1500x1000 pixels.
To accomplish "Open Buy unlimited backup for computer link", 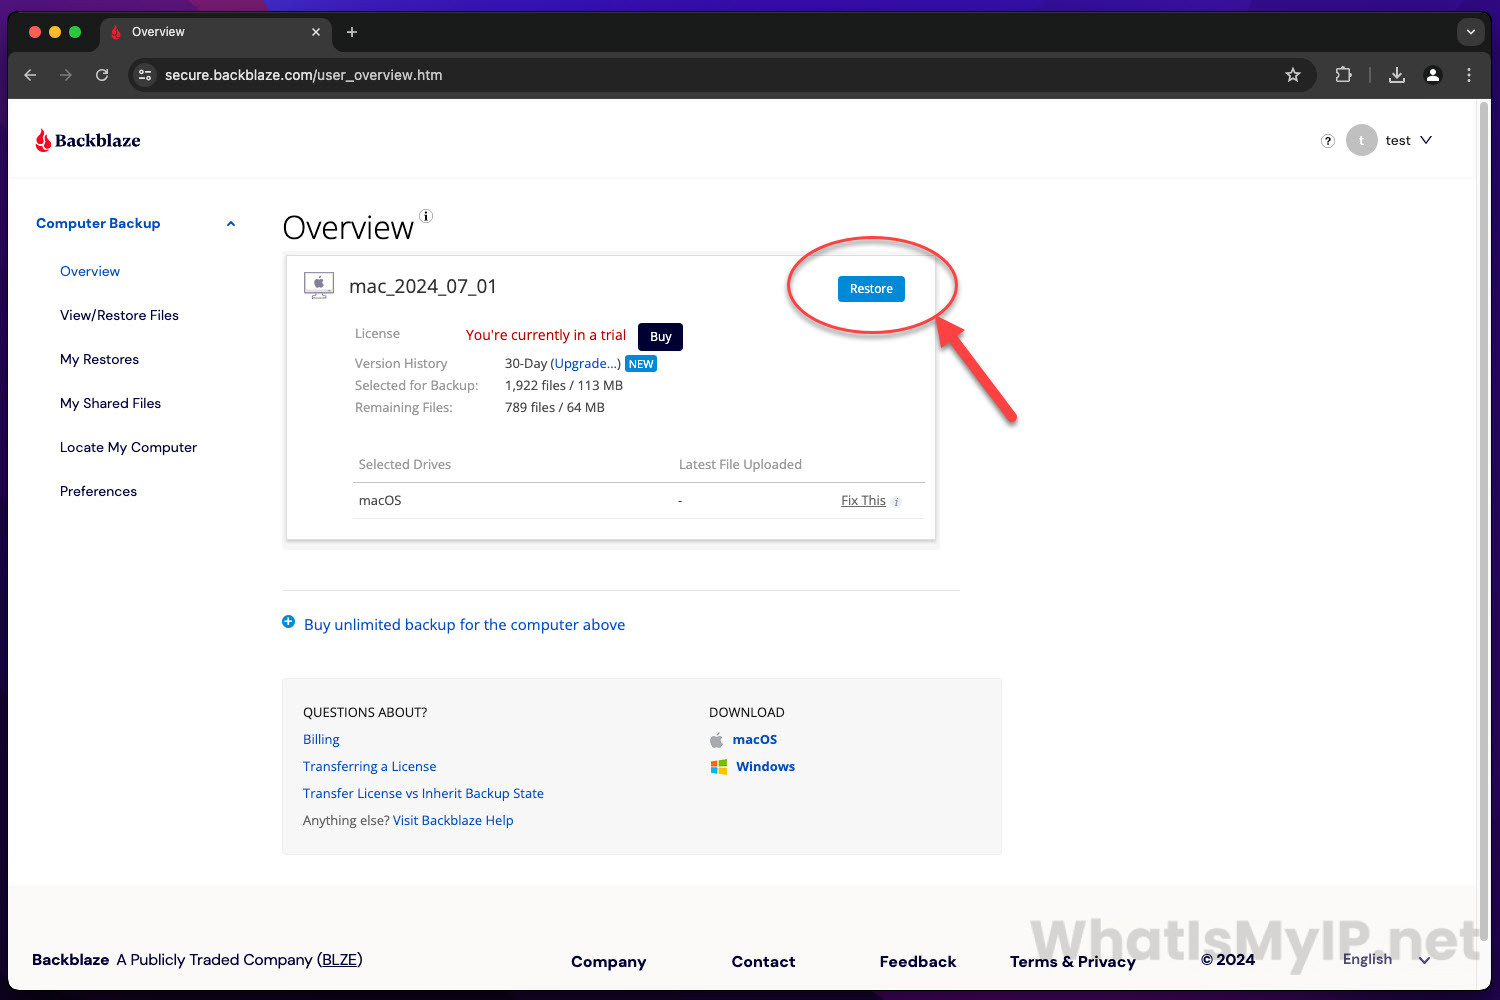I will [464, 624].
